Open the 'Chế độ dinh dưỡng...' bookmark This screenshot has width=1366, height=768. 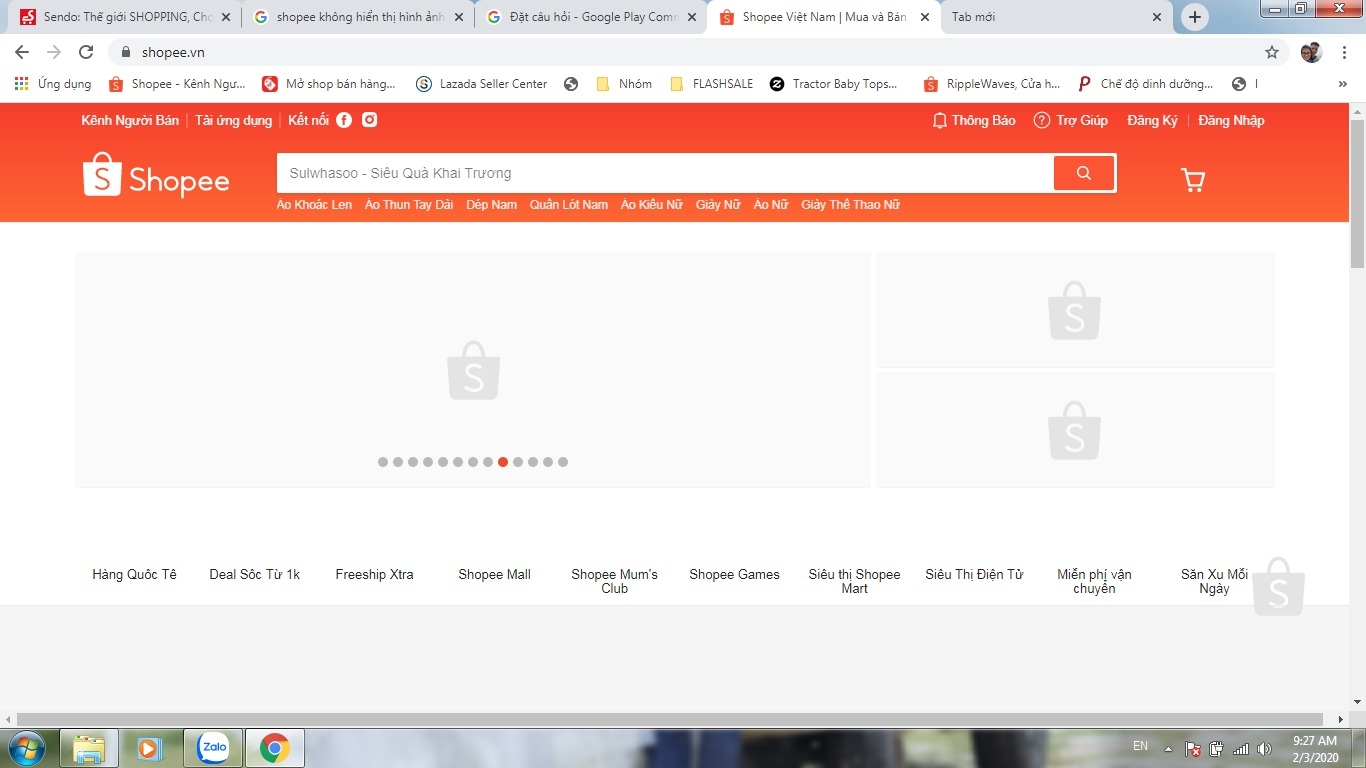(x=1146, y=84)
